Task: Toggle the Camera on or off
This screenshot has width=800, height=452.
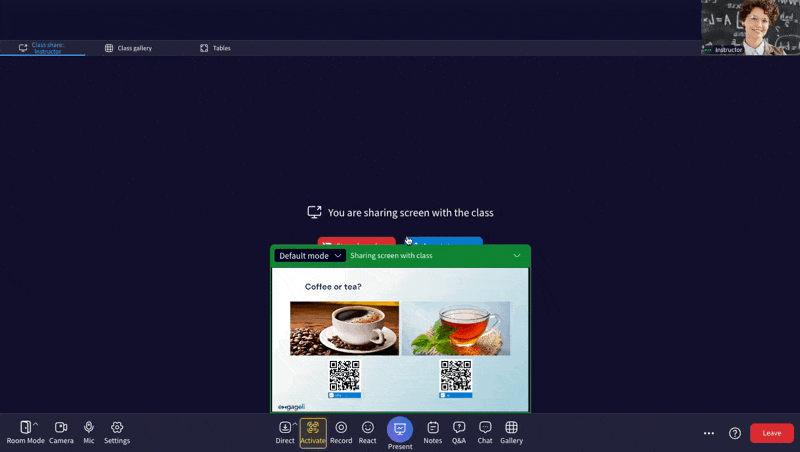Action: point(61,432)
